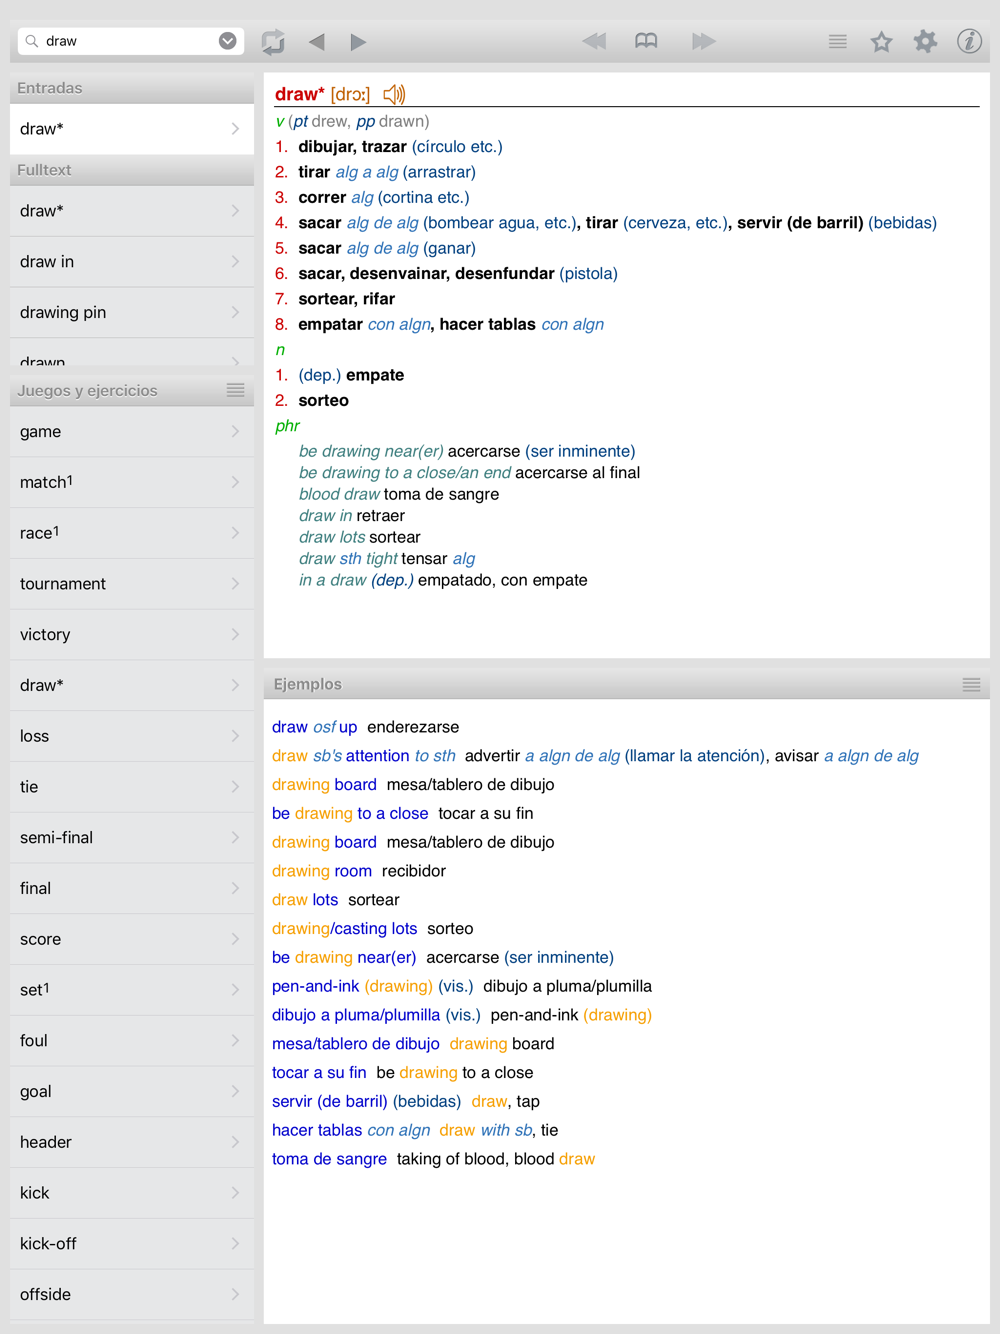The width and height of the screenshot is (1000, 1334).
Task: Click the Ejemplos section header
Action: 627,685
